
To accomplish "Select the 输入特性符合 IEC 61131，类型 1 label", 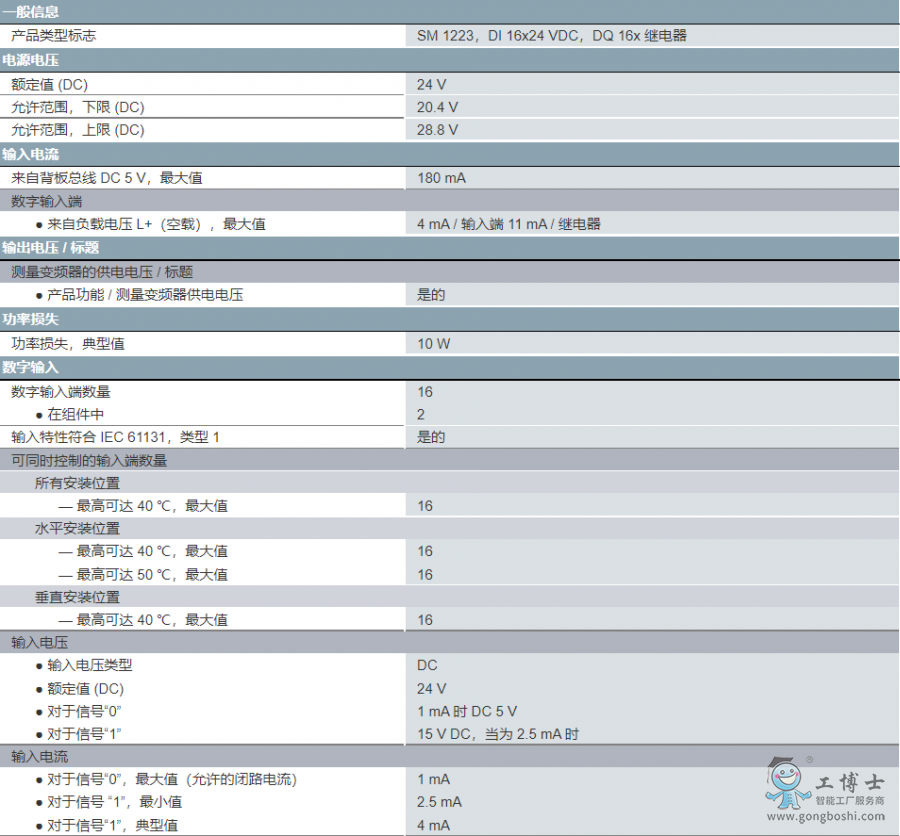I will 115,437.
